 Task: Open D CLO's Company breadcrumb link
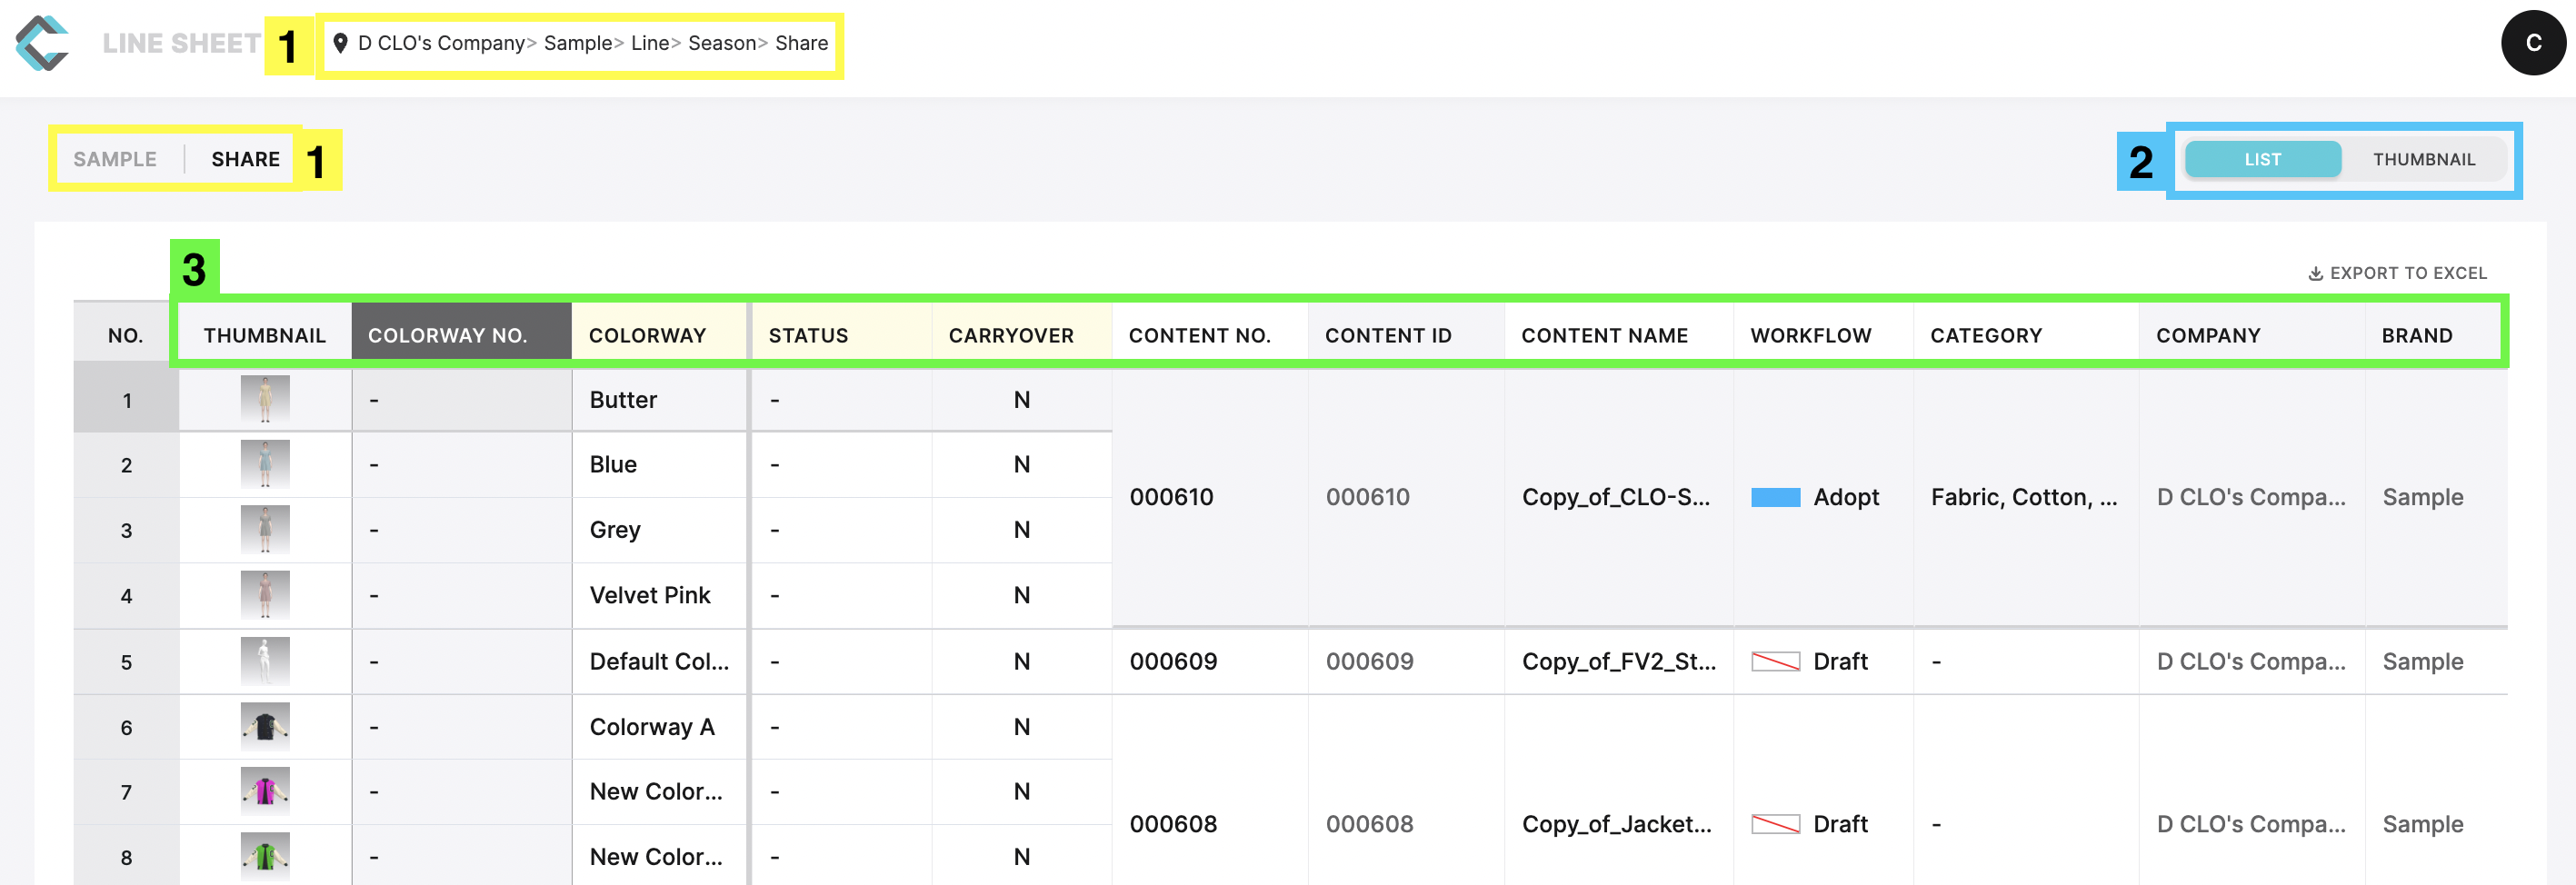pos(441,43)
